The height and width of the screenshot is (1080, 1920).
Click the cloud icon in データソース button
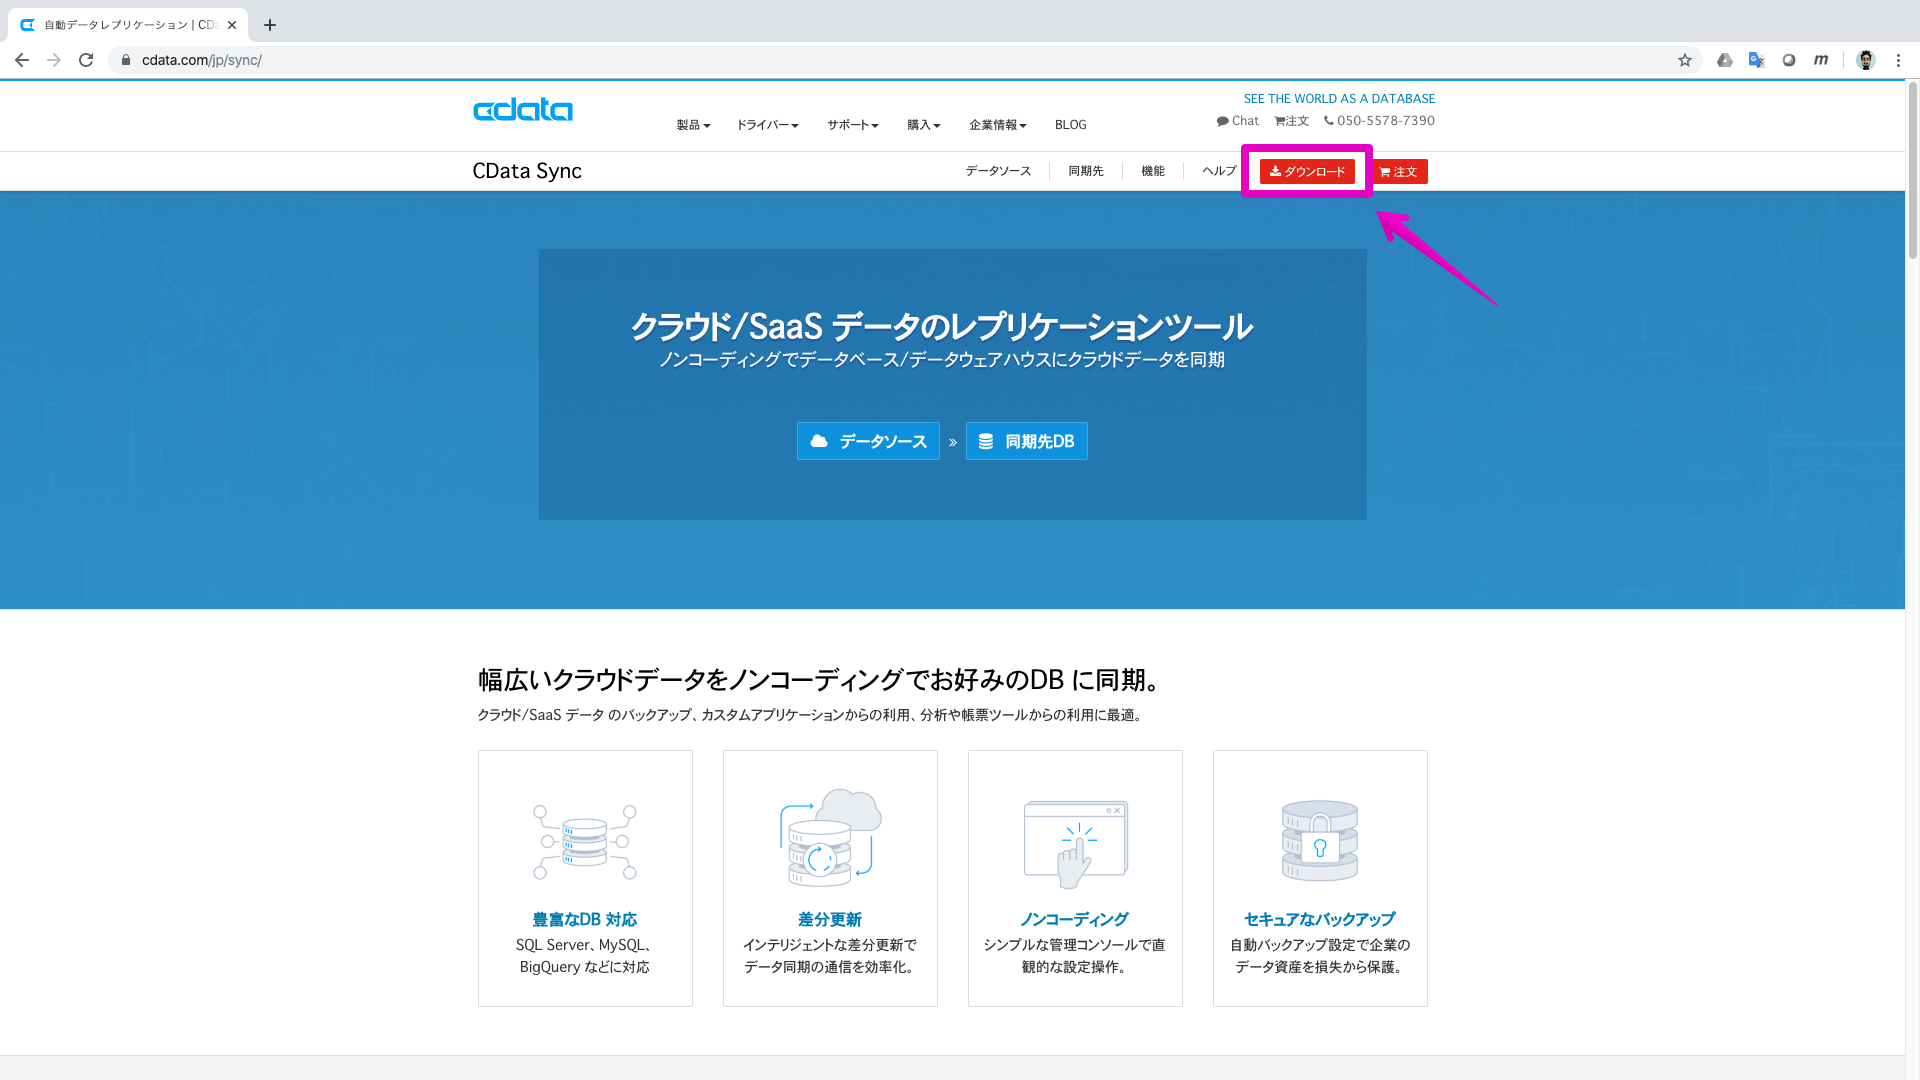coord(819,440)
